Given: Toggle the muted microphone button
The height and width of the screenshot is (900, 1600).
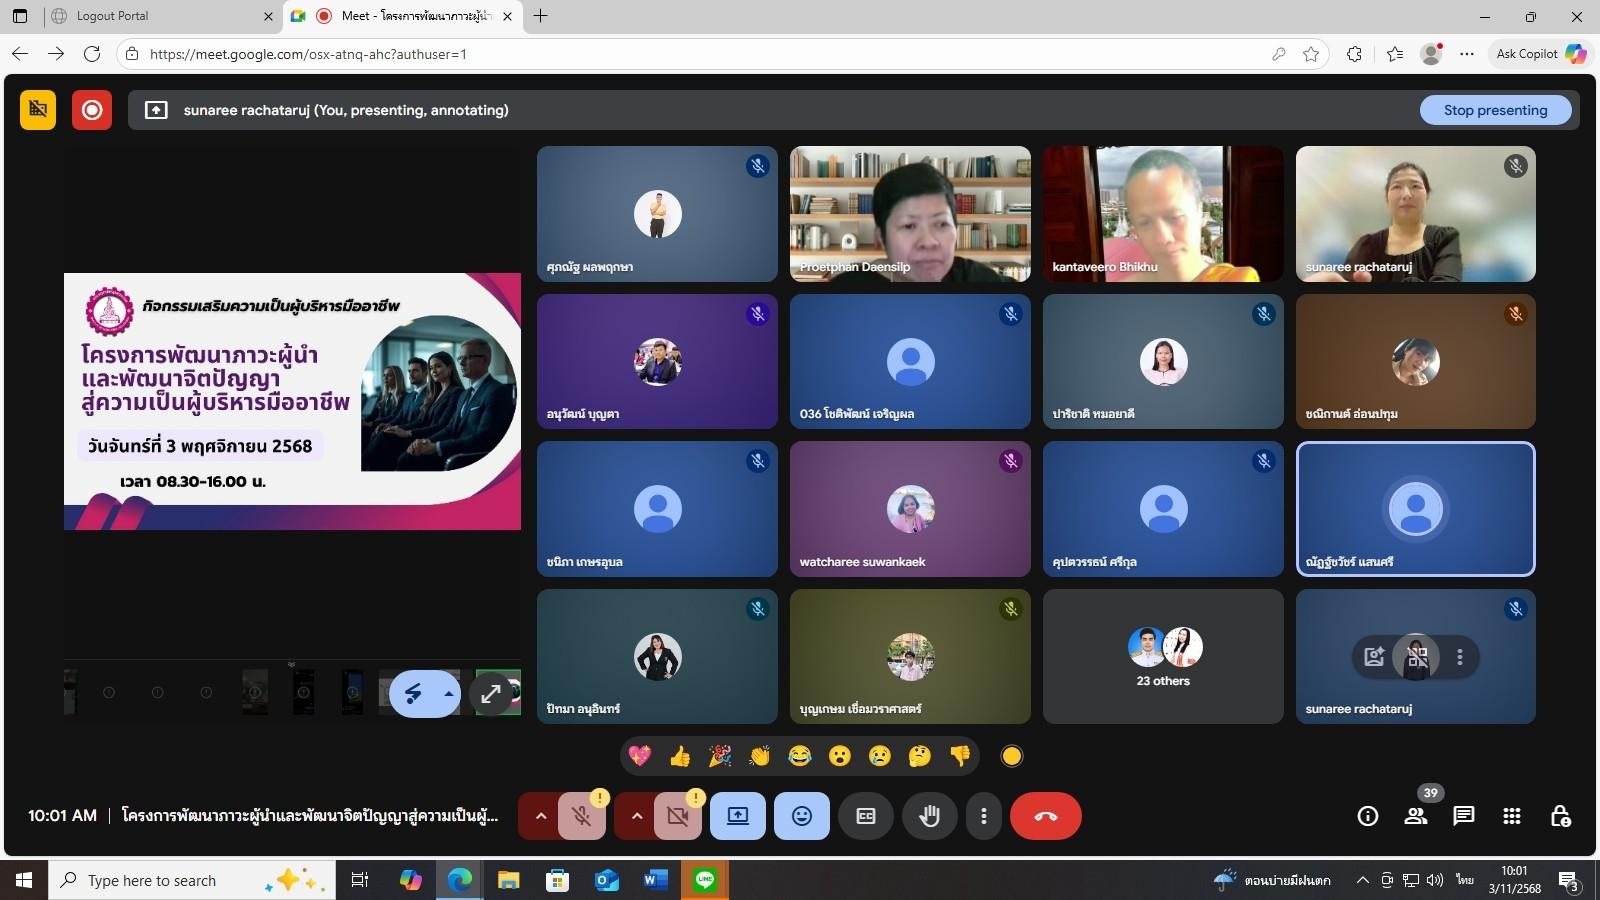Looking at the screenshot, I should (582, 816).
